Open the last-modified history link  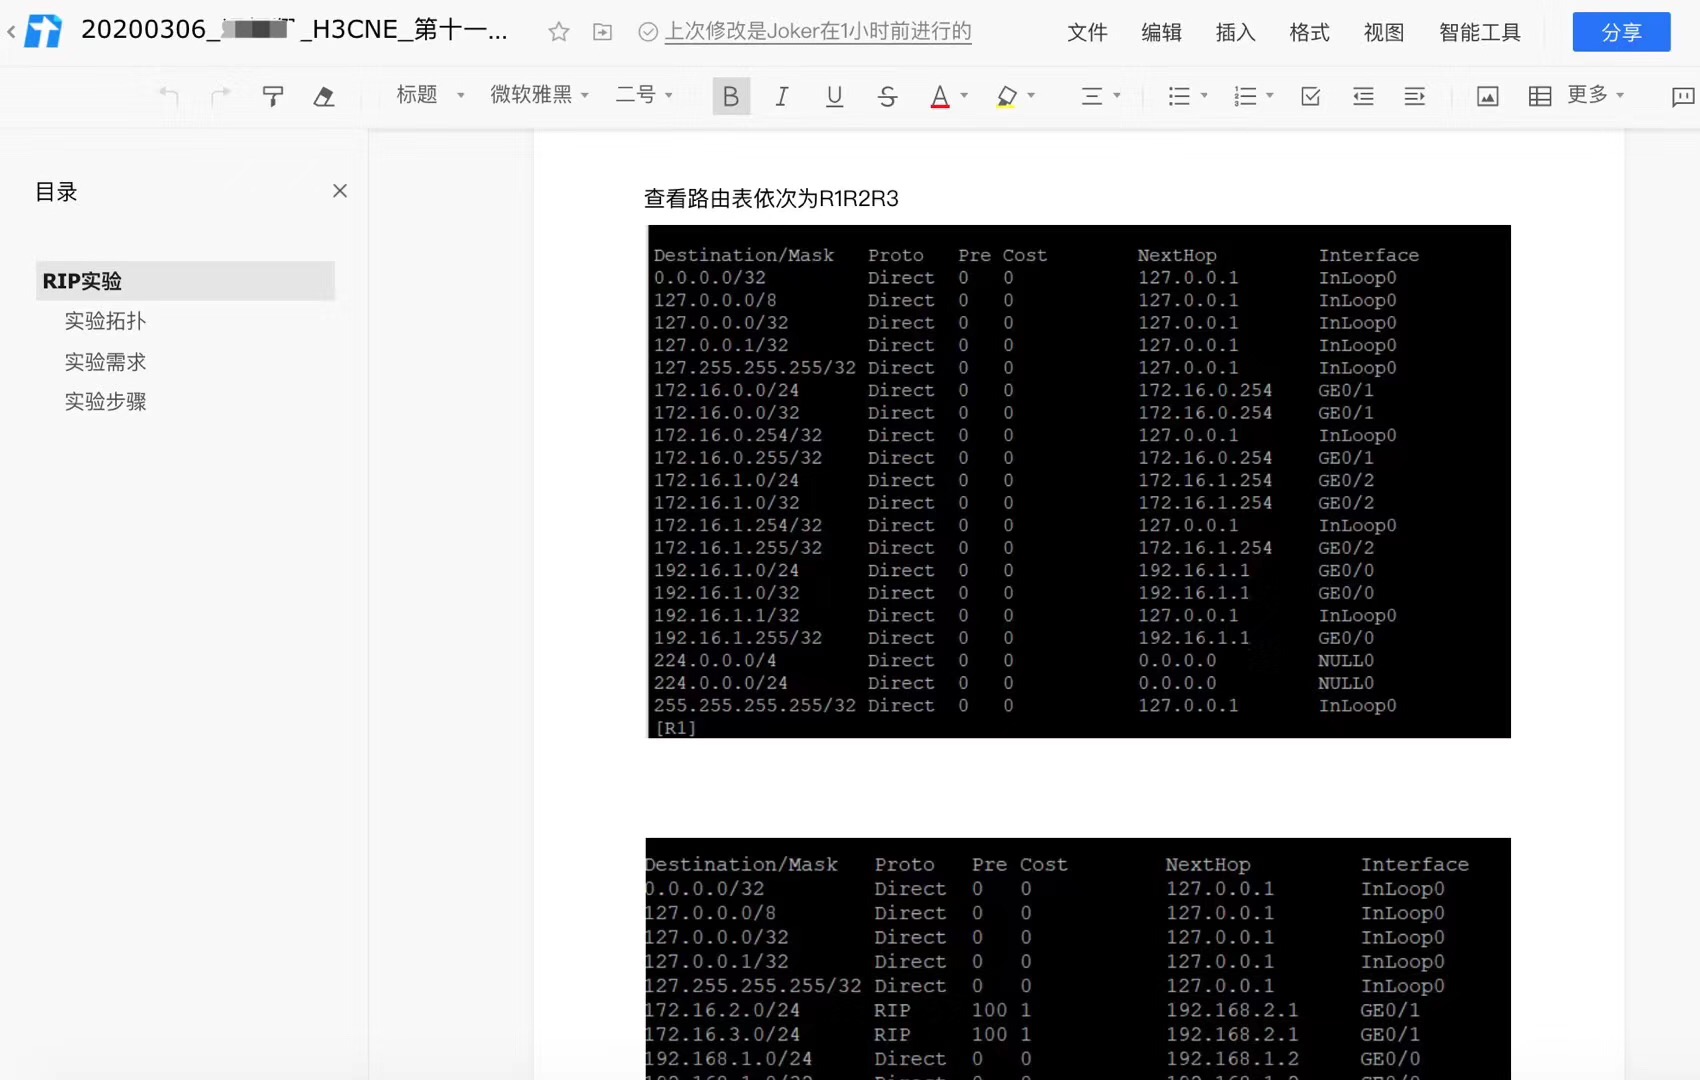[817, 32]
